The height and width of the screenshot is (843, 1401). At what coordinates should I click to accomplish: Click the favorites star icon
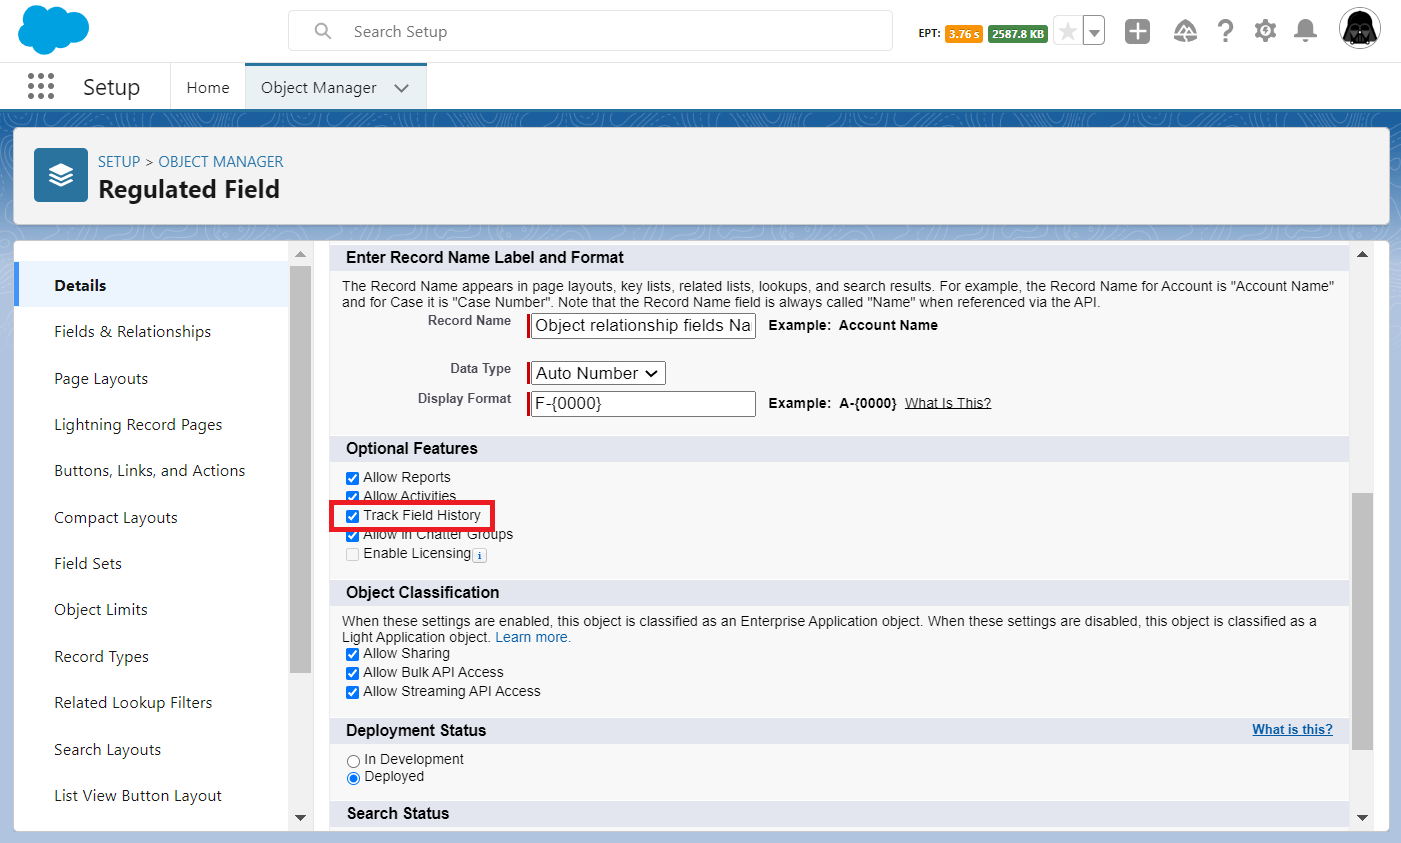click(x=1068, y=32)
